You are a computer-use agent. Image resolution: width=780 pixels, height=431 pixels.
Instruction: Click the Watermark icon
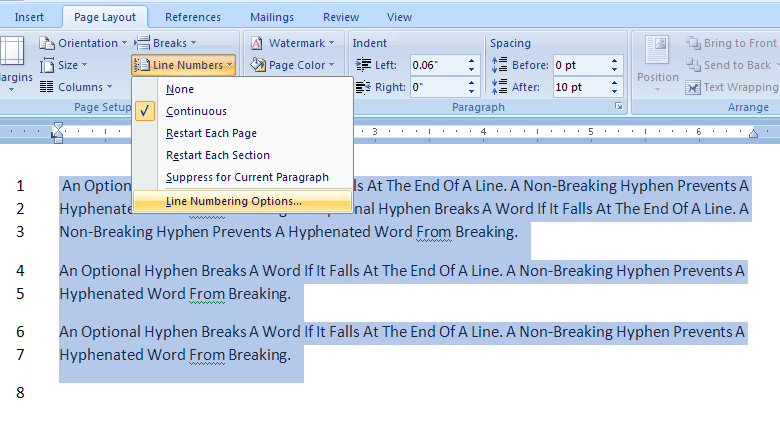point(257,43)
